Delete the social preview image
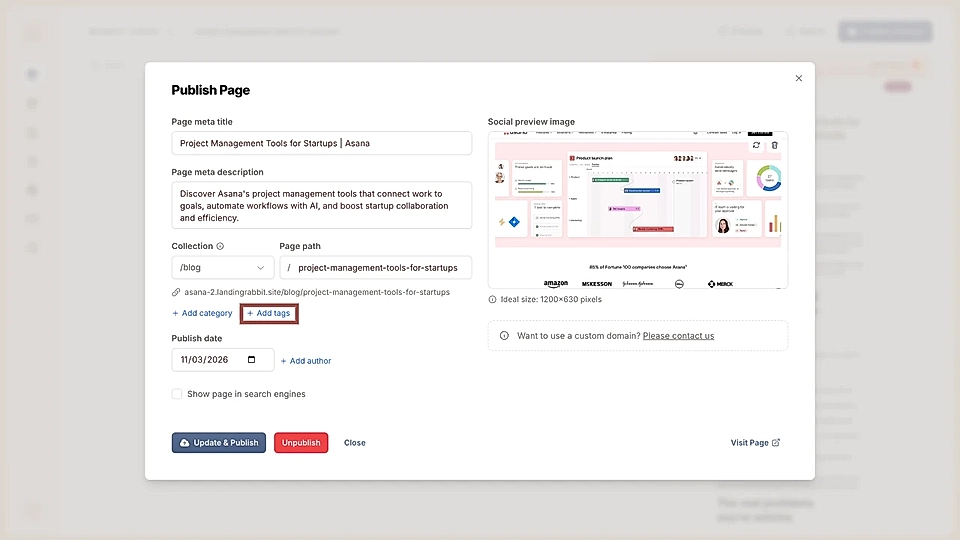Viewport: 960px width, 540px height. tap(774, 145)
